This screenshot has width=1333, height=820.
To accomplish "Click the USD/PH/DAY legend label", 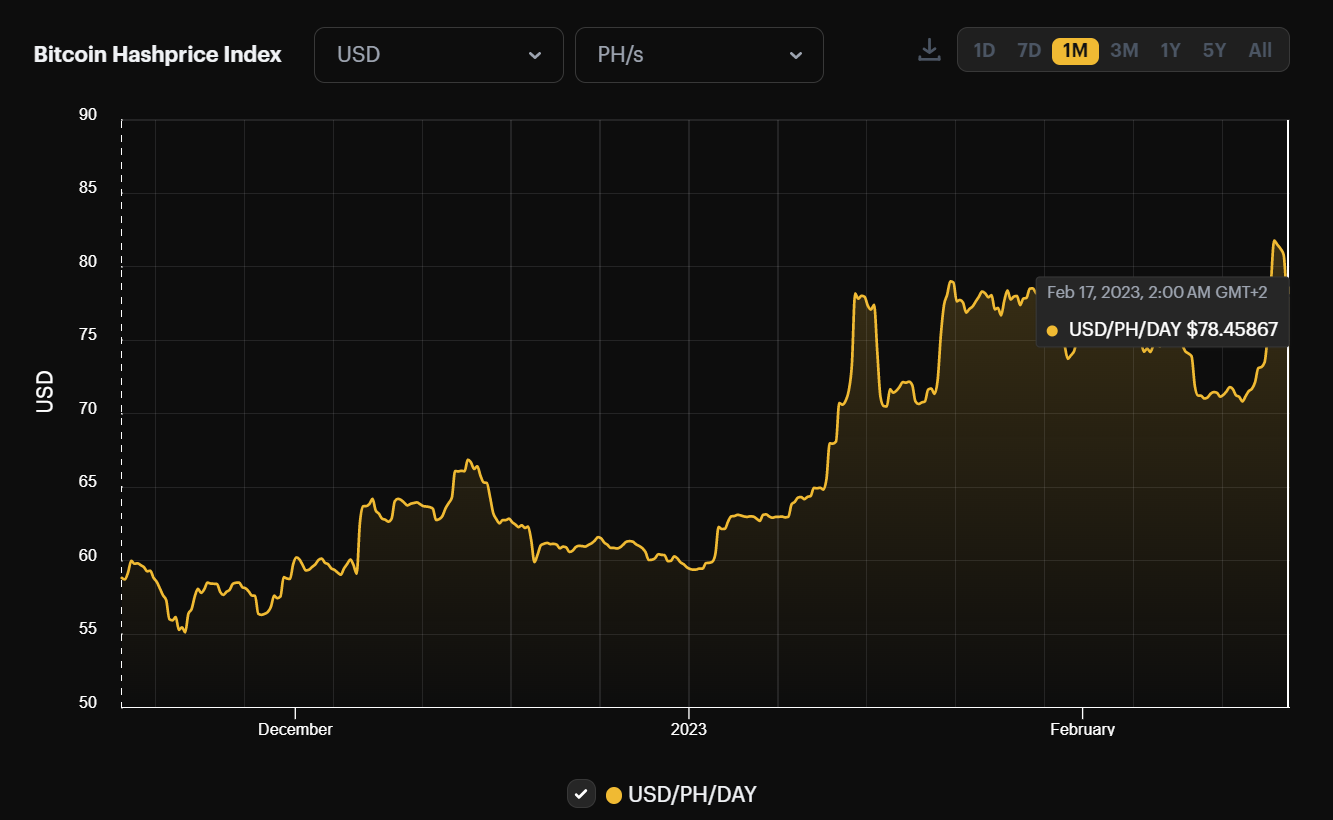I will pos(692,795).
